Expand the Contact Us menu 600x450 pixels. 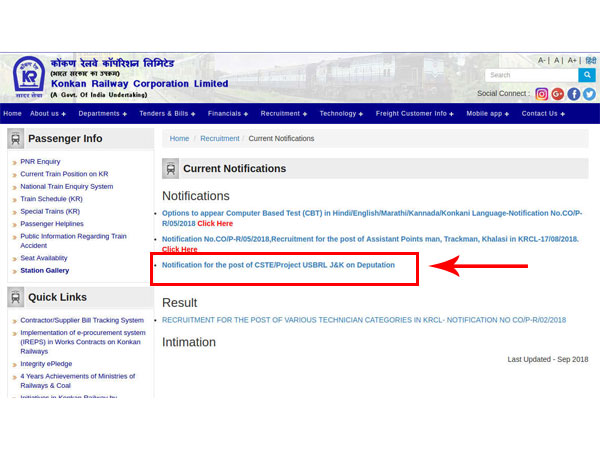543,114
